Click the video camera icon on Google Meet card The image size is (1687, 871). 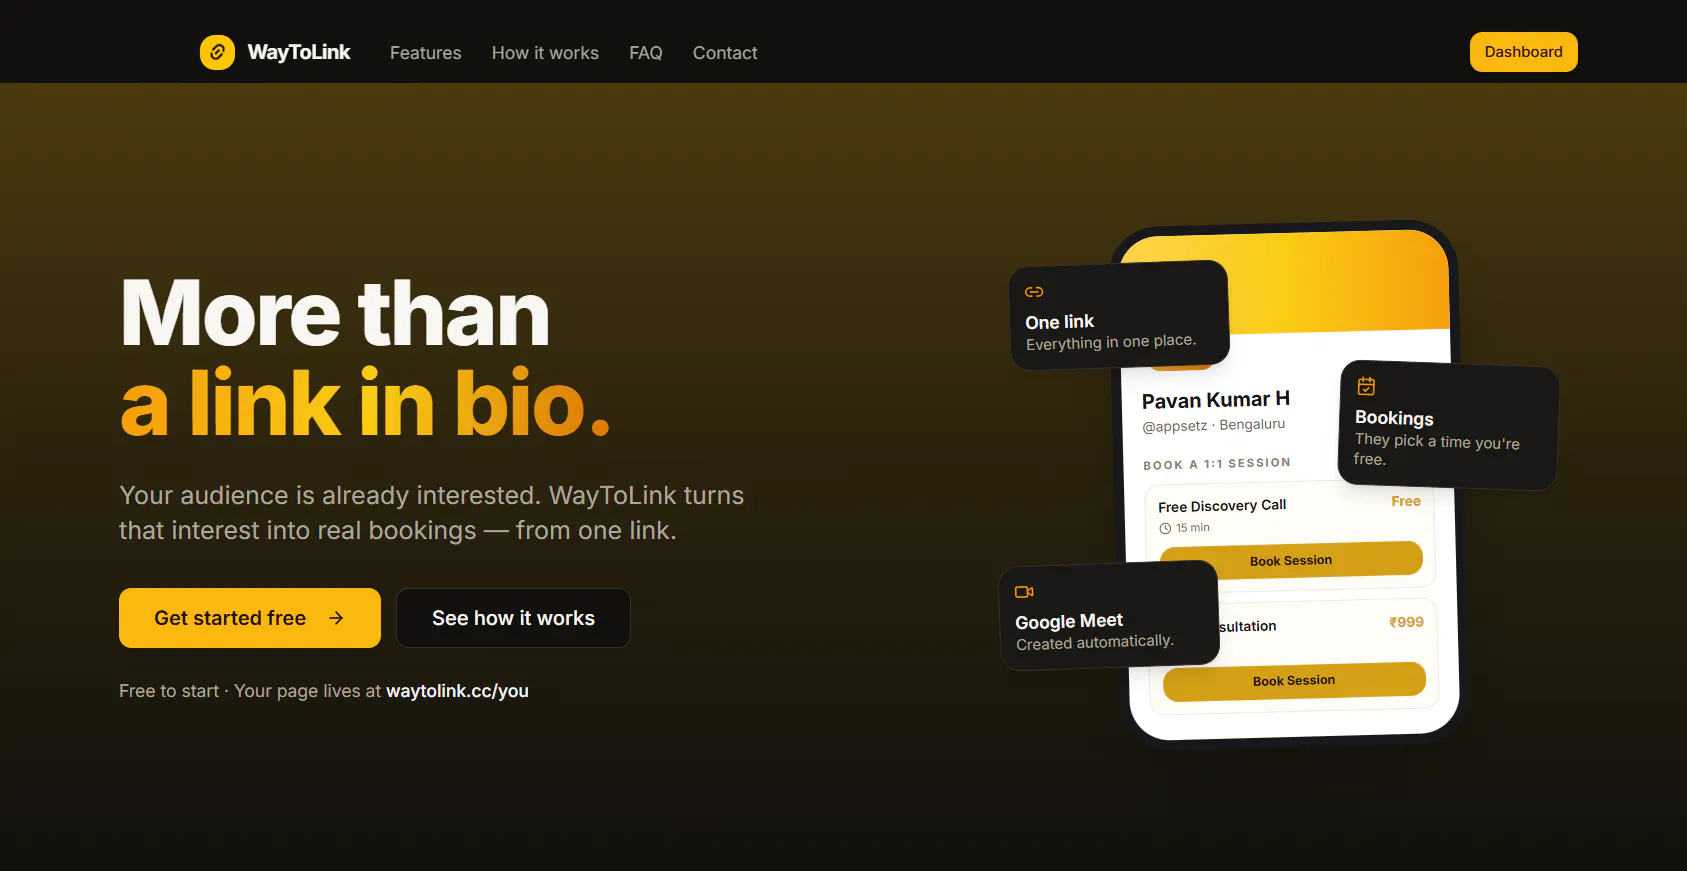[1024, 592]
